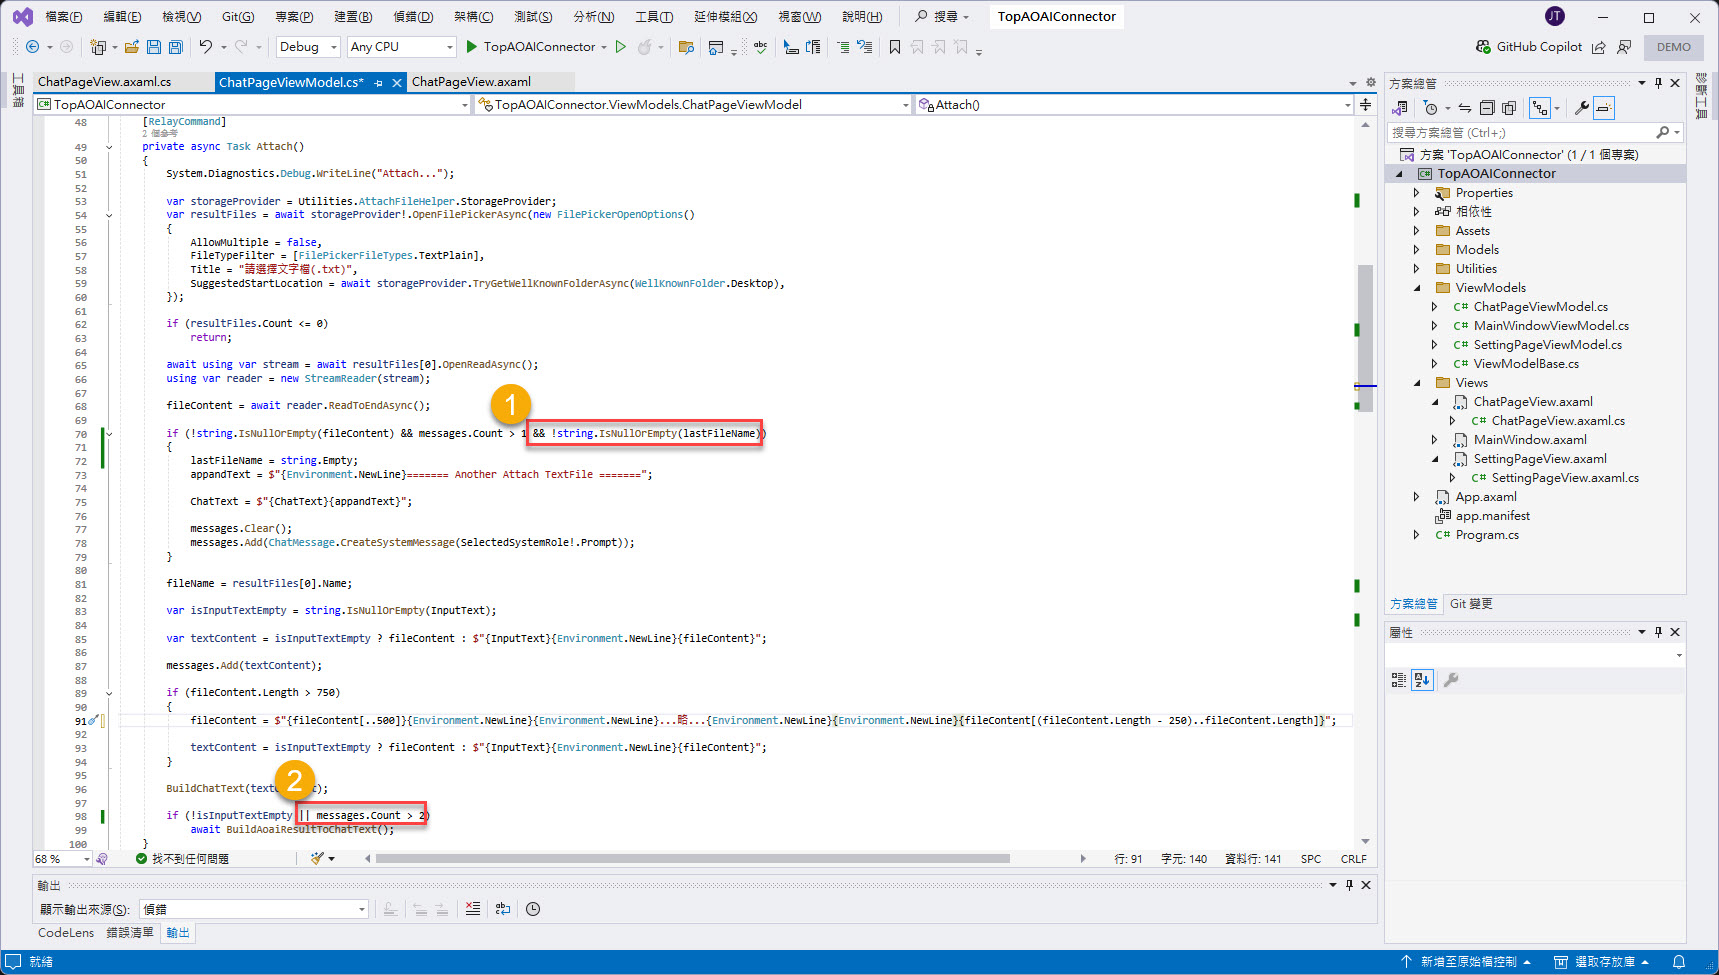Click the CodeLens tab in the output area
Viewport: 1719px width, 975px height.
(x=66, y=933)
